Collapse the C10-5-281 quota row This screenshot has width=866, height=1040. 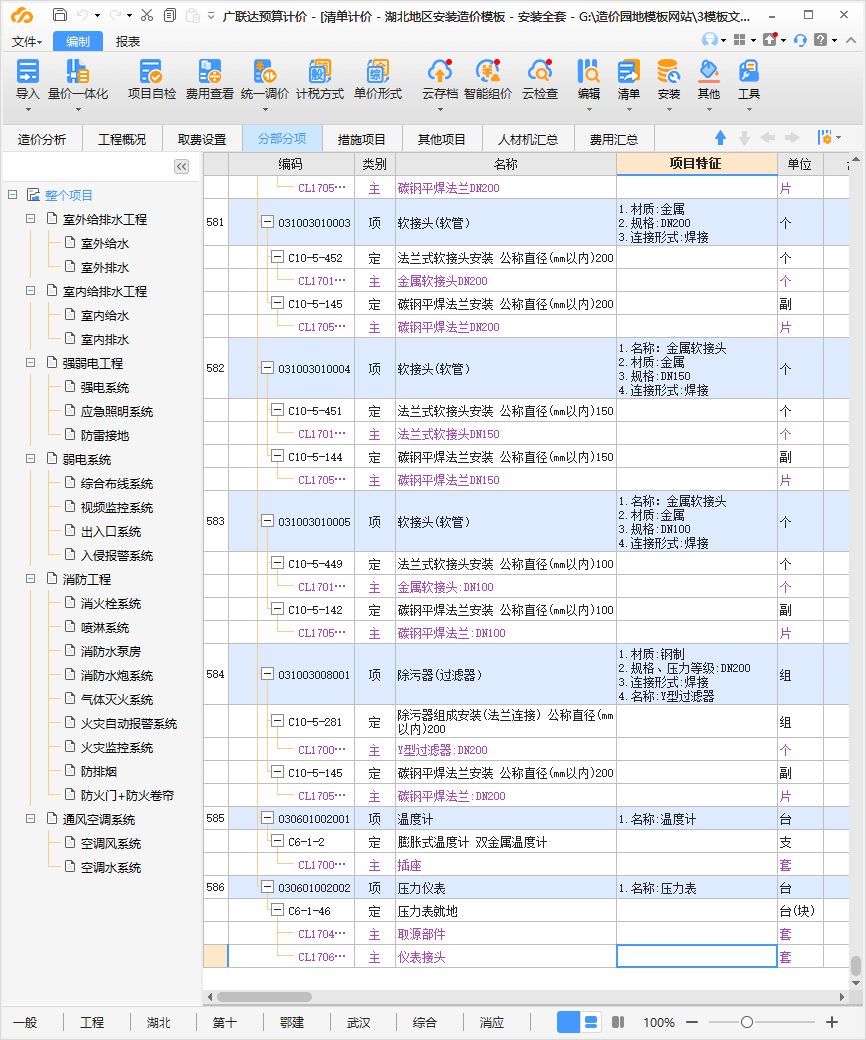tap(277, 720)
